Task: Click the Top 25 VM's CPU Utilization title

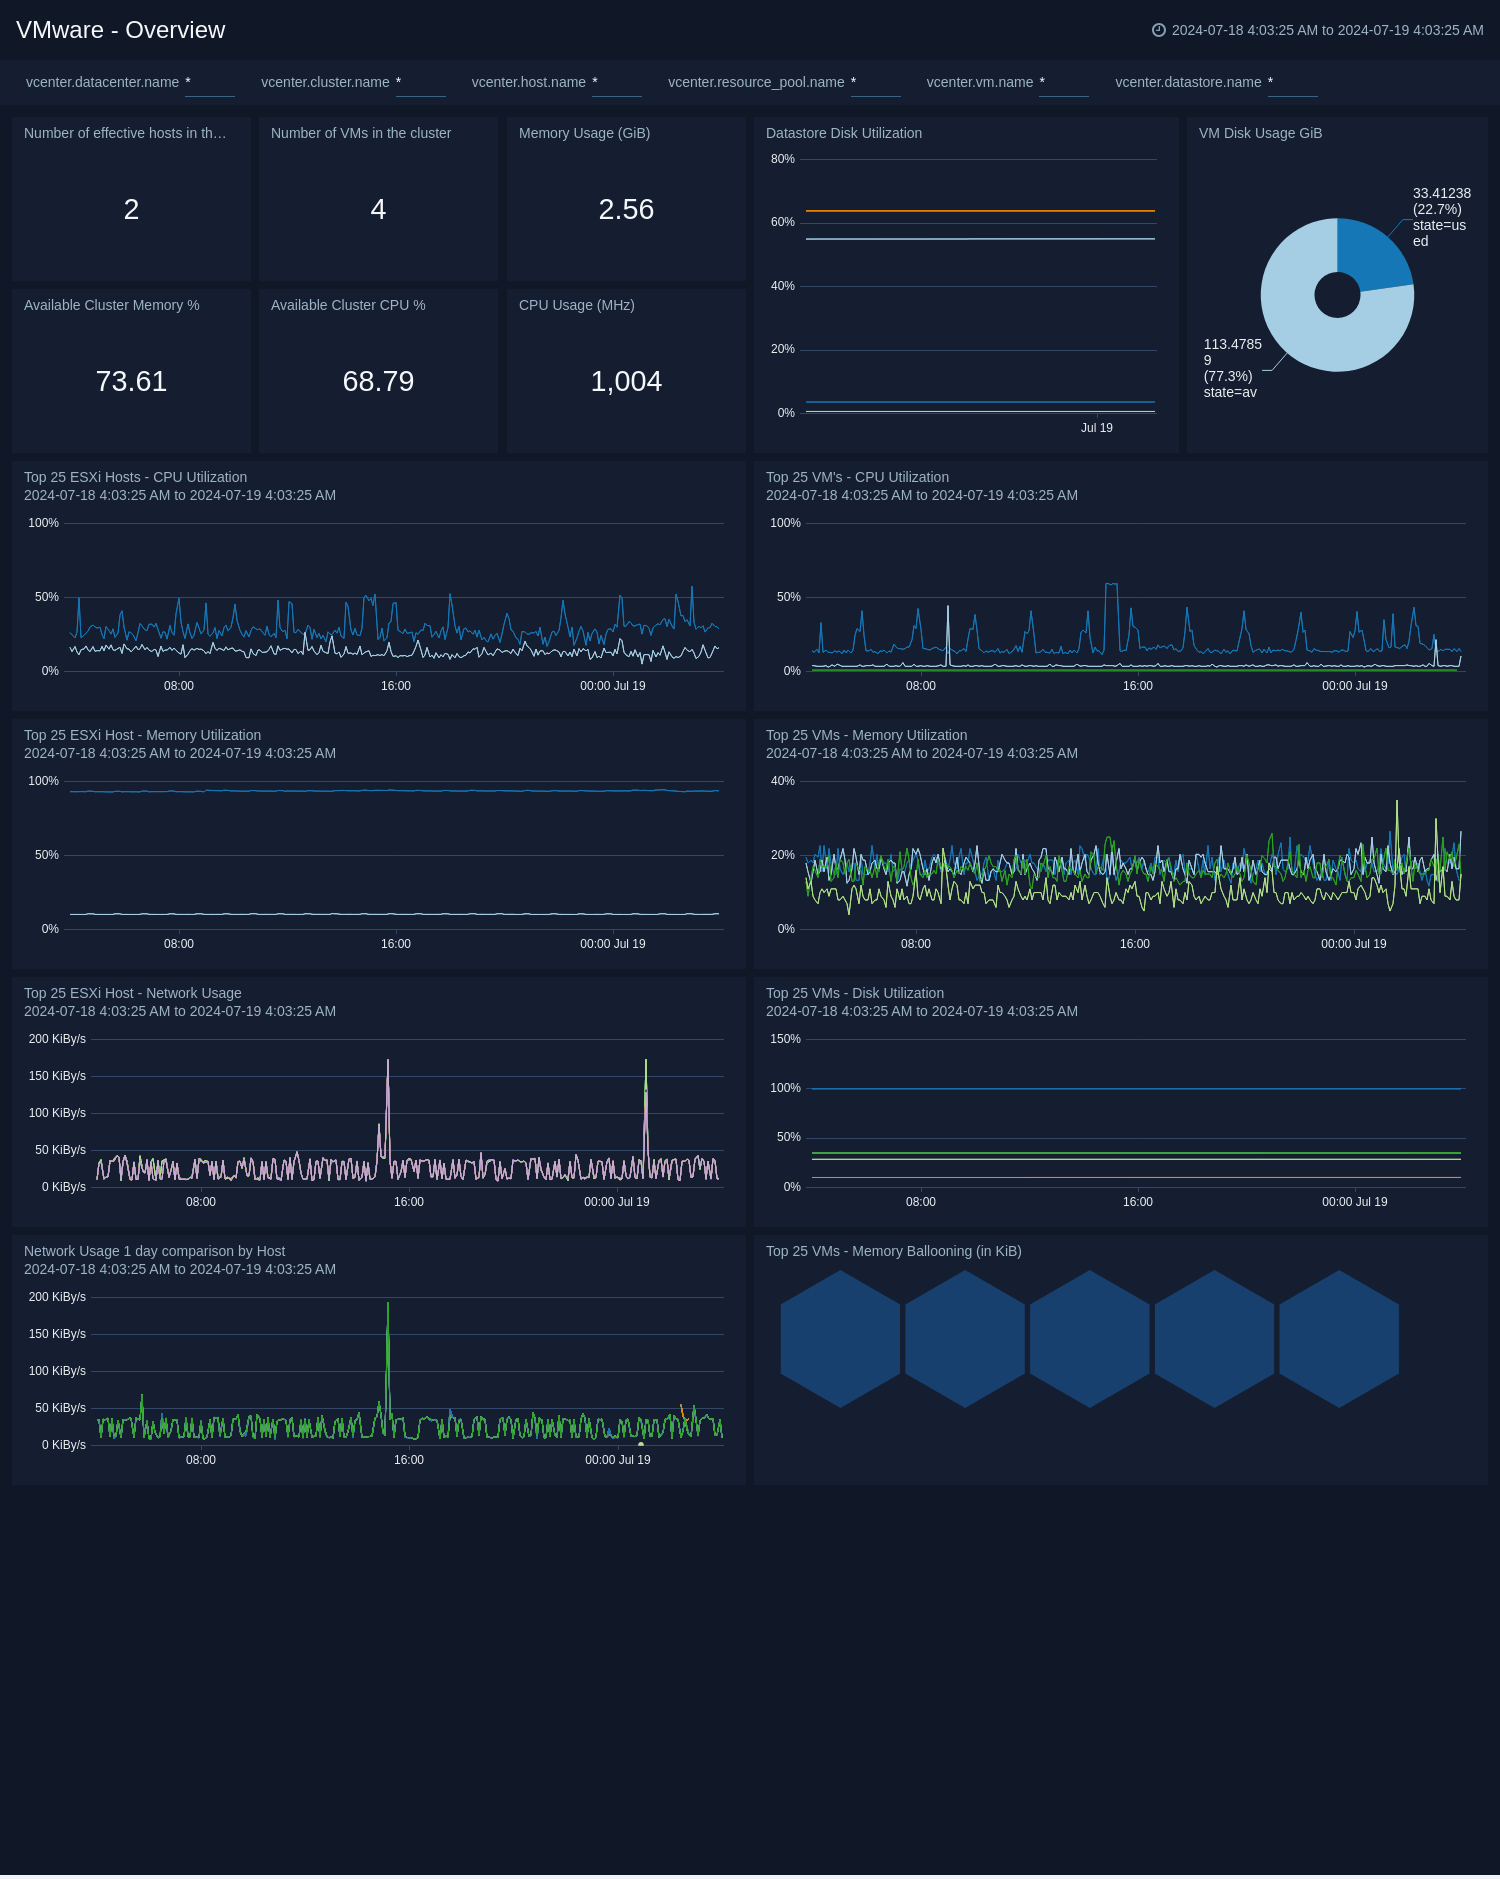Action: 857,477
